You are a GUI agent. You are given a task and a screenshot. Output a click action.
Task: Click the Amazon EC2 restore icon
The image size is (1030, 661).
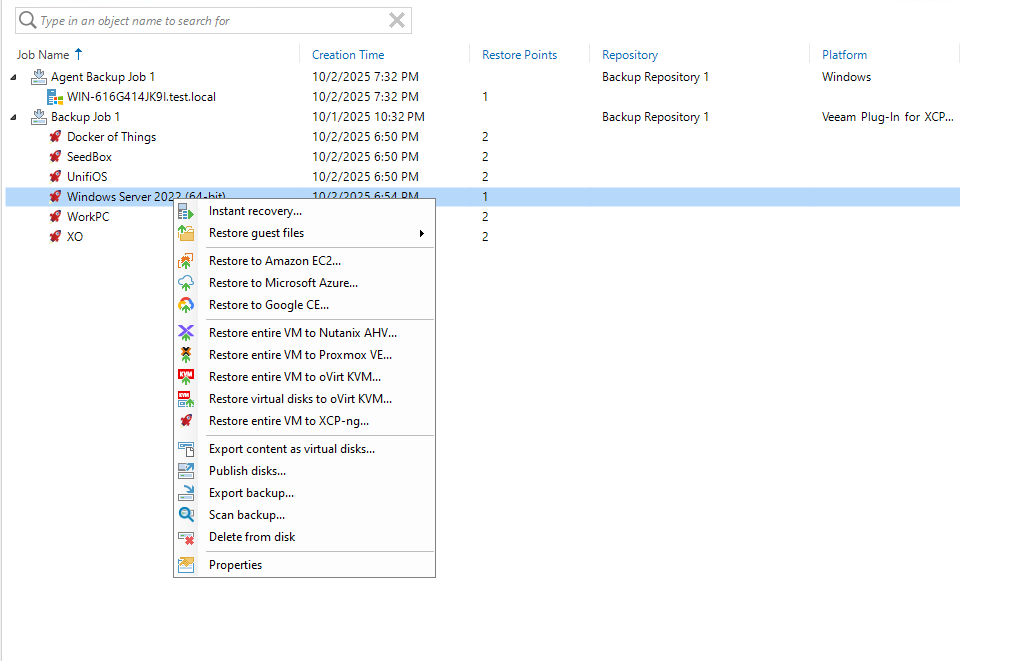(x=186, y=261)
